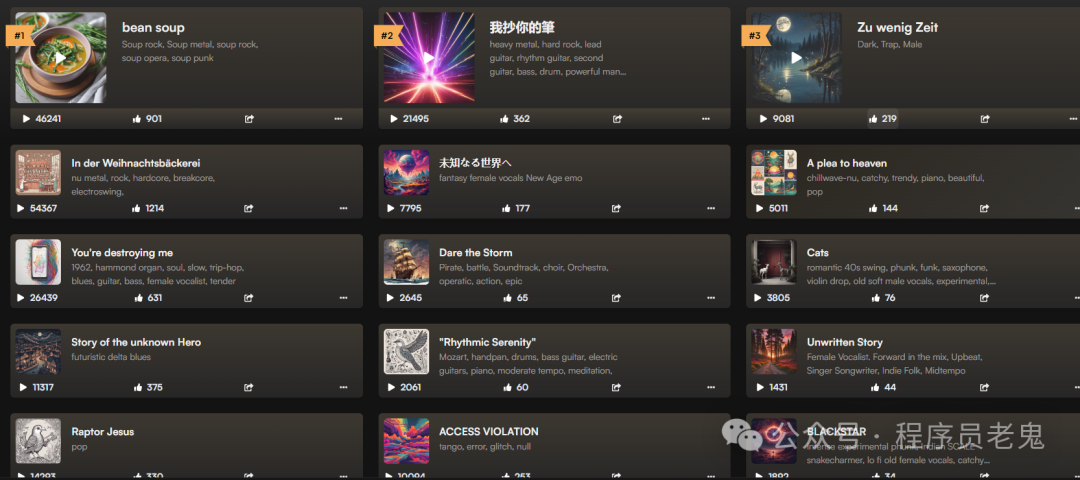
Task: Play count icon on A plea to heaven
Action: [759, 208]
